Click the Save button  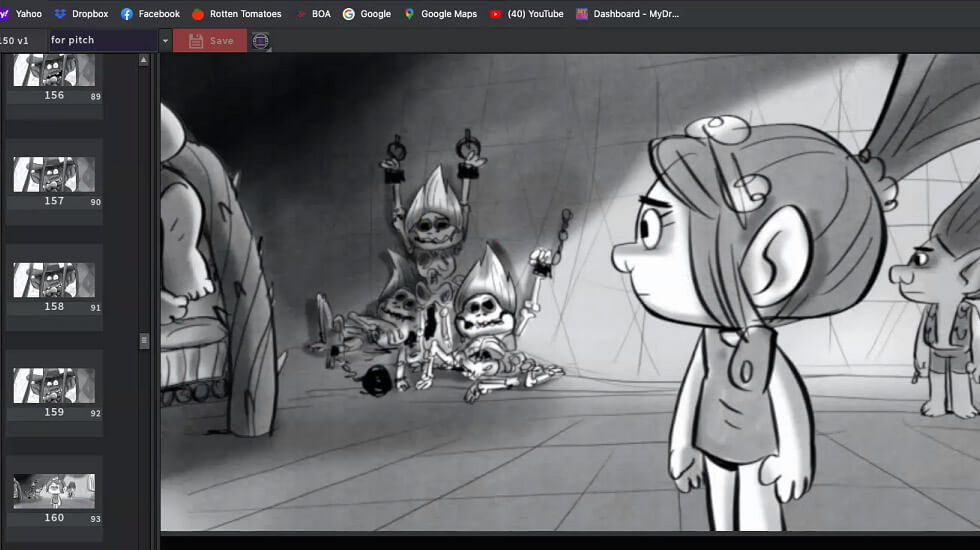click(210, 41)
